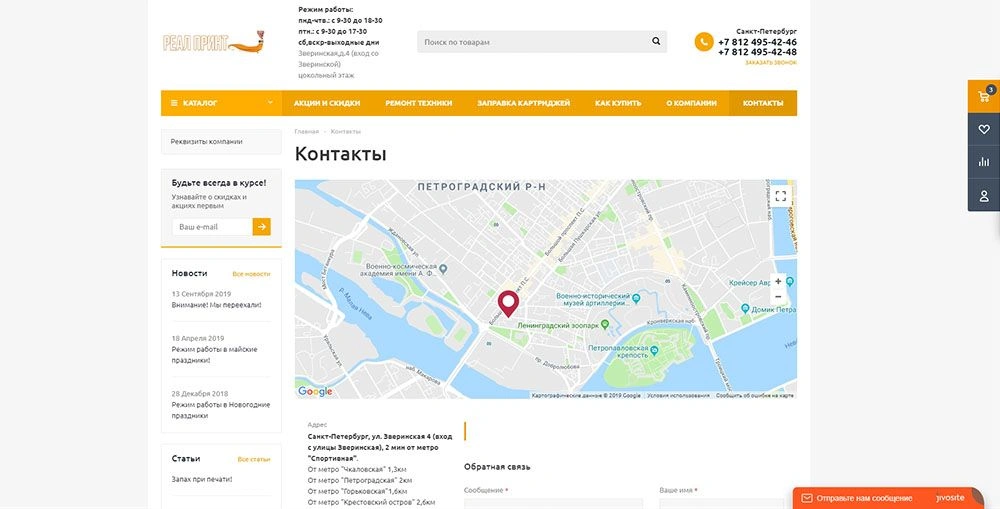Click the Реквизиты компании sidebar link
Image resolution: width=1000 pixels, height=509 pixels.
click(x=207, y=142)
